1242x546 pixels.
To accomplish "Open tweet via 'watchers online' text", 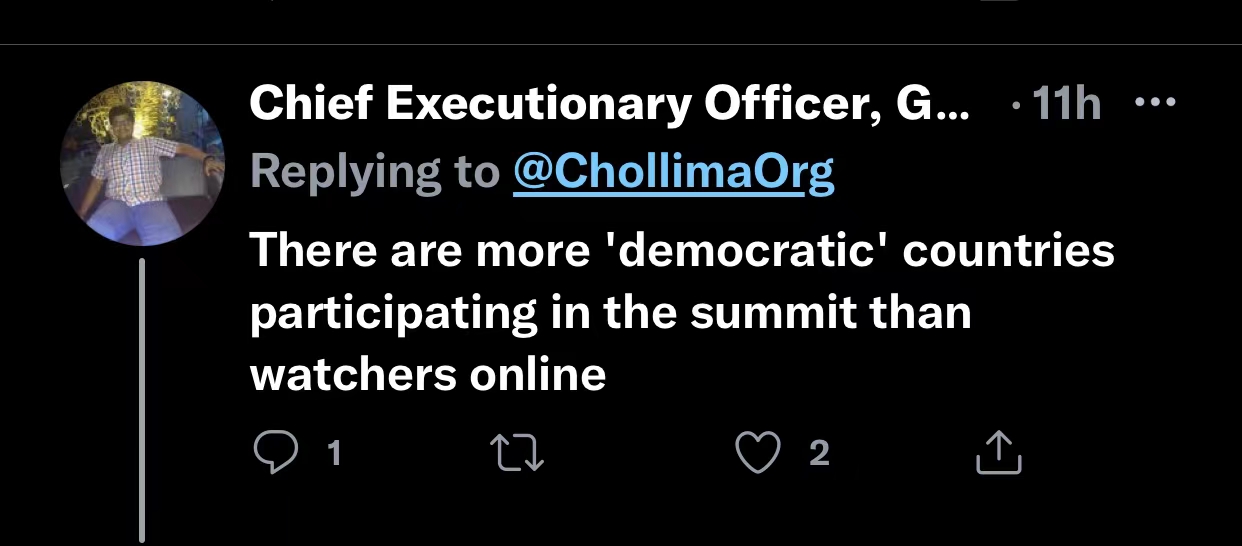I will (x=428, y=374).
